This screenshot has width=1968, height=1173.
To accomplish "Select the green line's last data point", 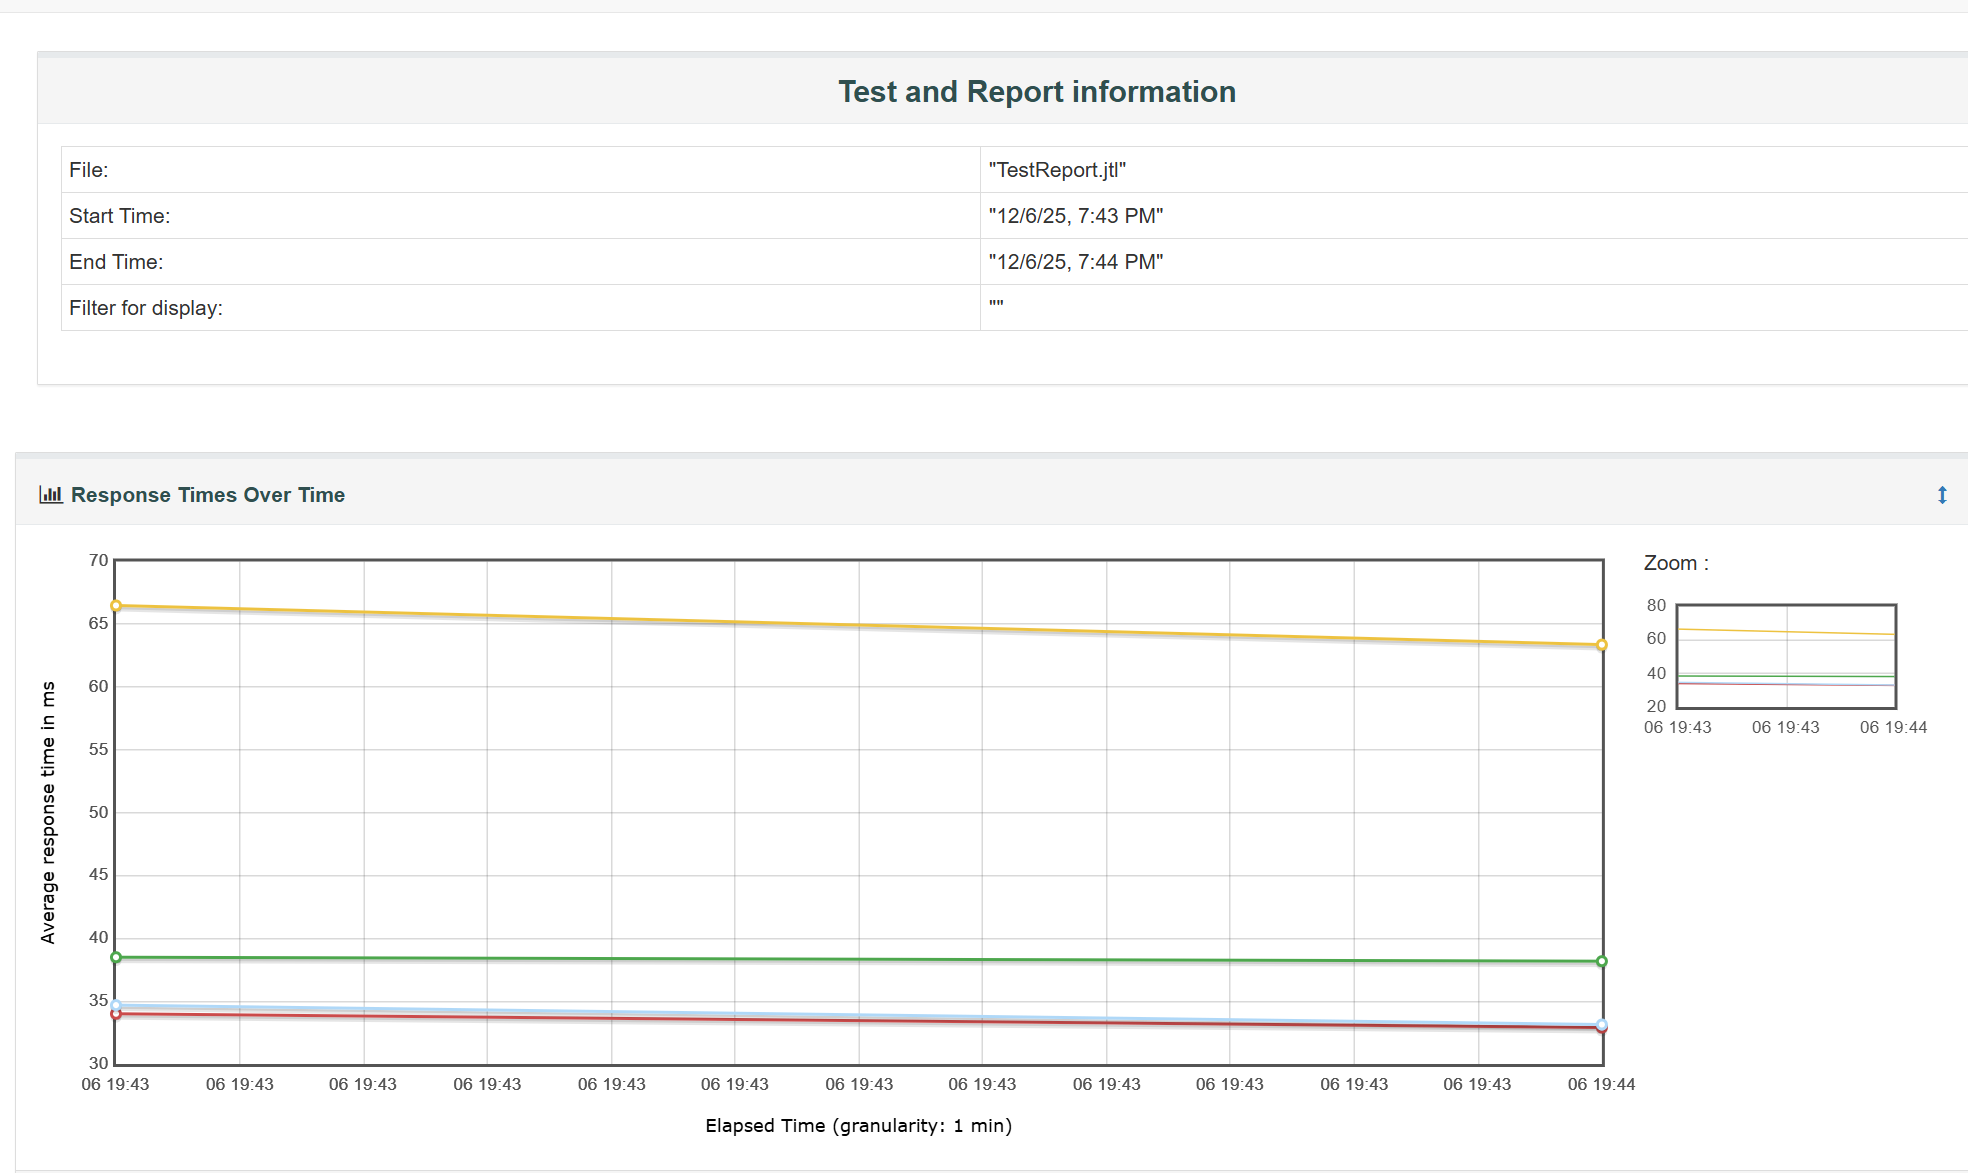I will pyautogui.click(x=1602, y=962).
